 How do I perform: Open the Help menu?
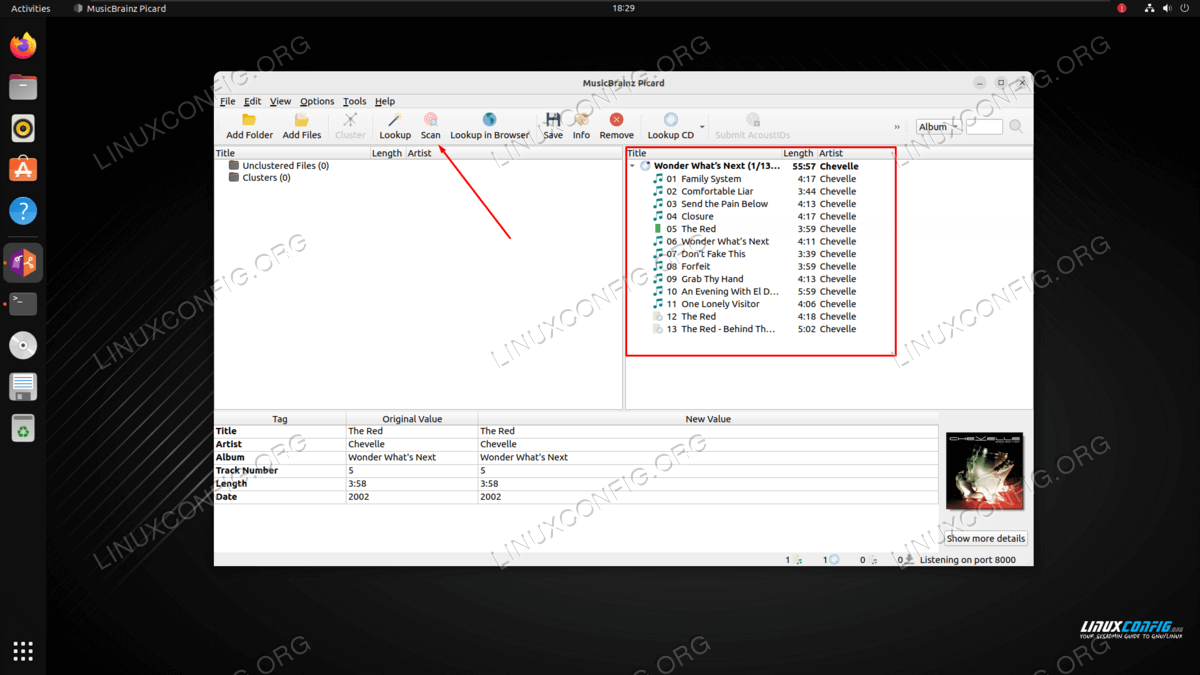(x=384, y=101)
